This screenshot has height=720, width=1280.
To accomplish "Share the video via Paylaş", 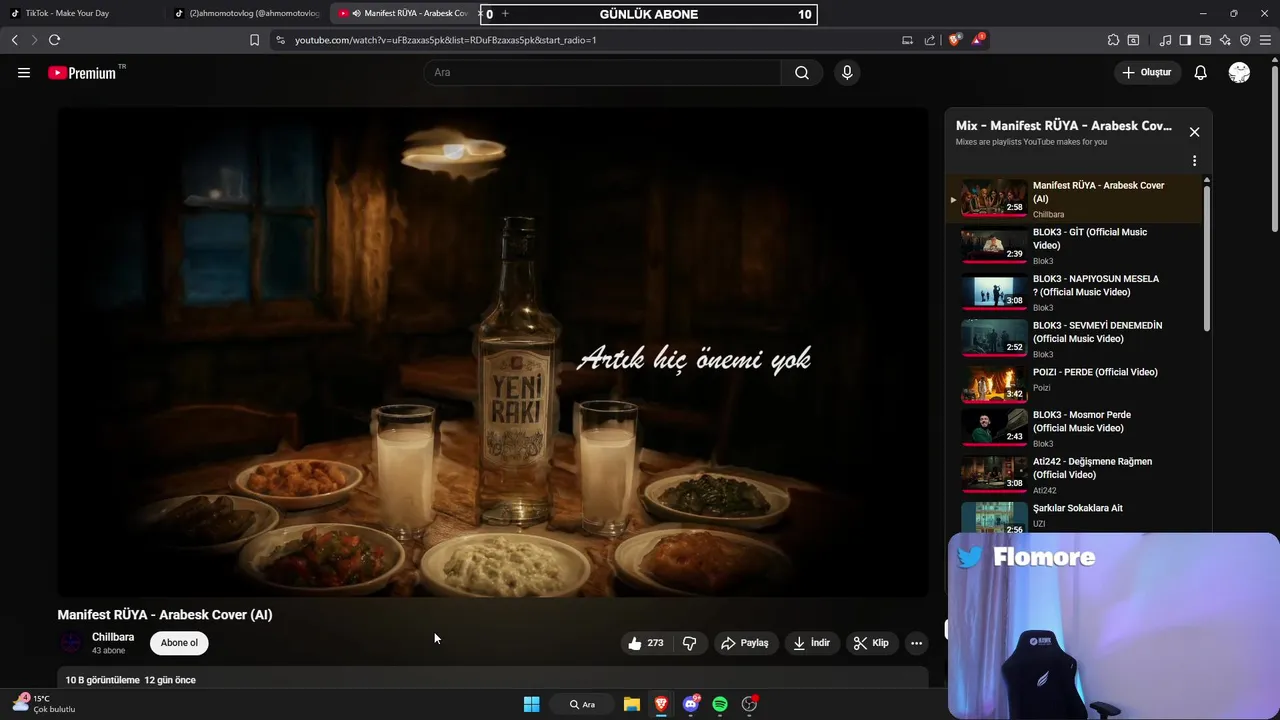I will click(745, 643).
